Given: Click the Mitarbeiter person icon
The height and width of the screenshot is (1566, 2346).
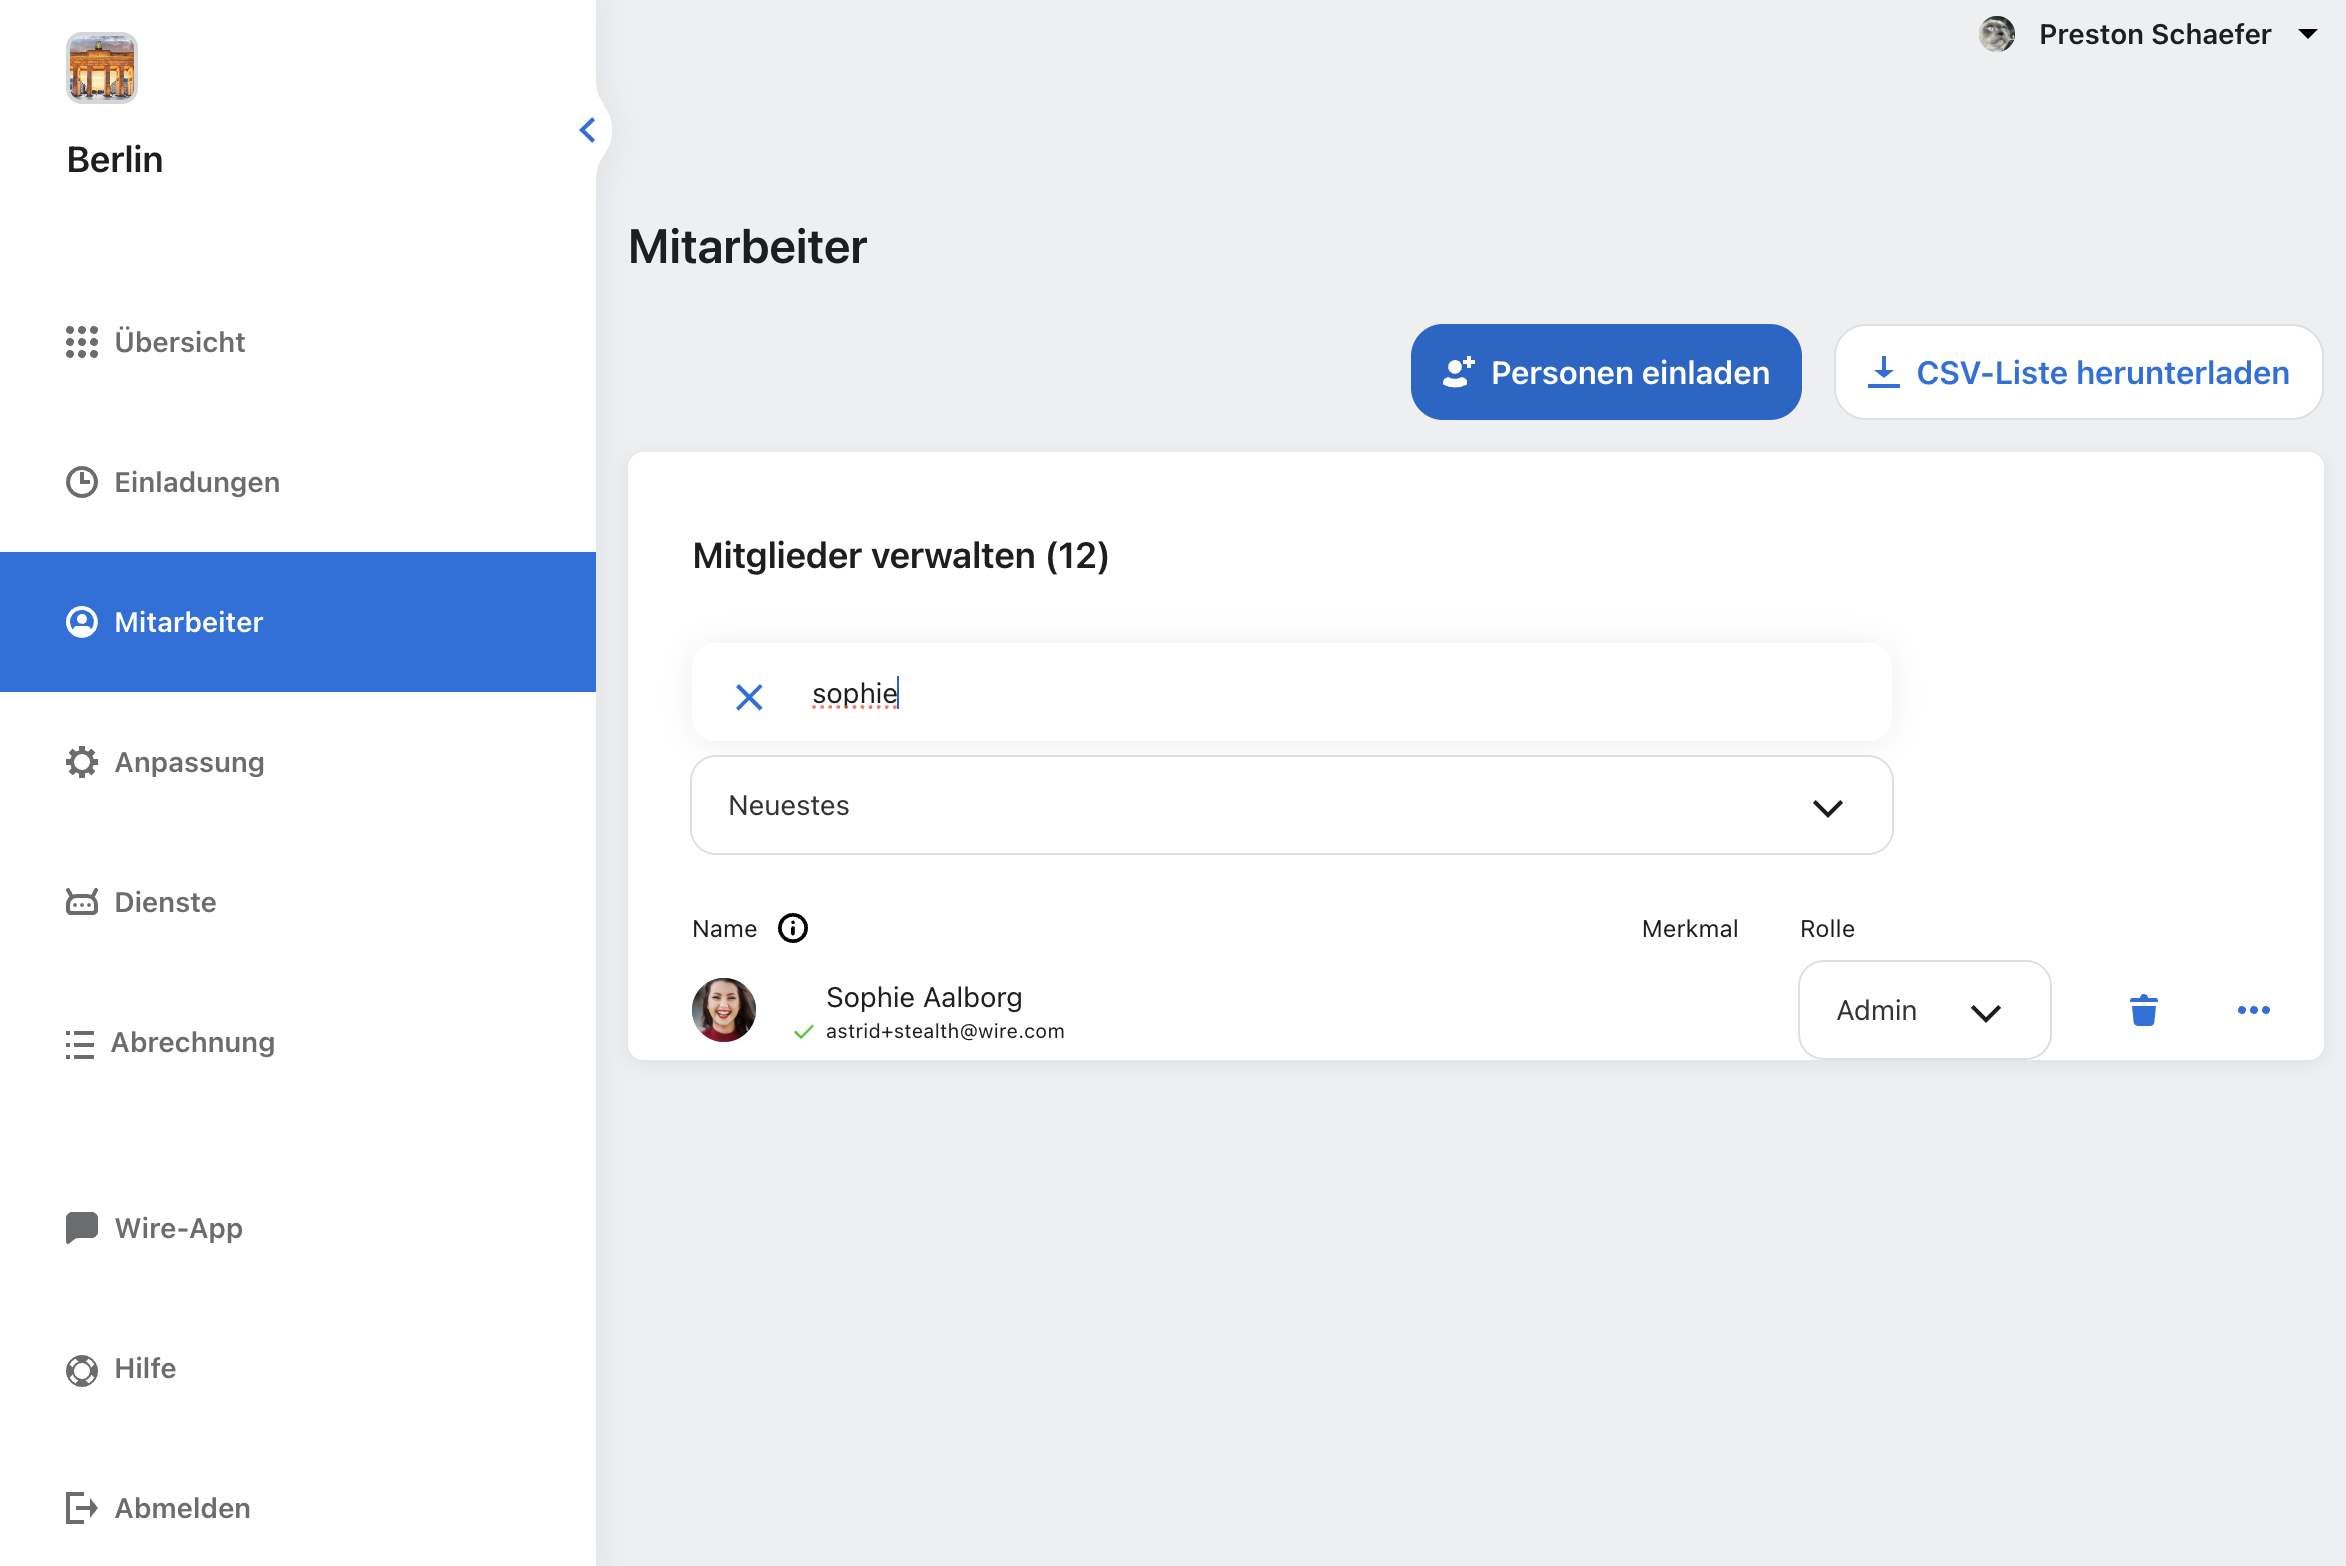Looking at the screenshot, I should click(82, 622).
